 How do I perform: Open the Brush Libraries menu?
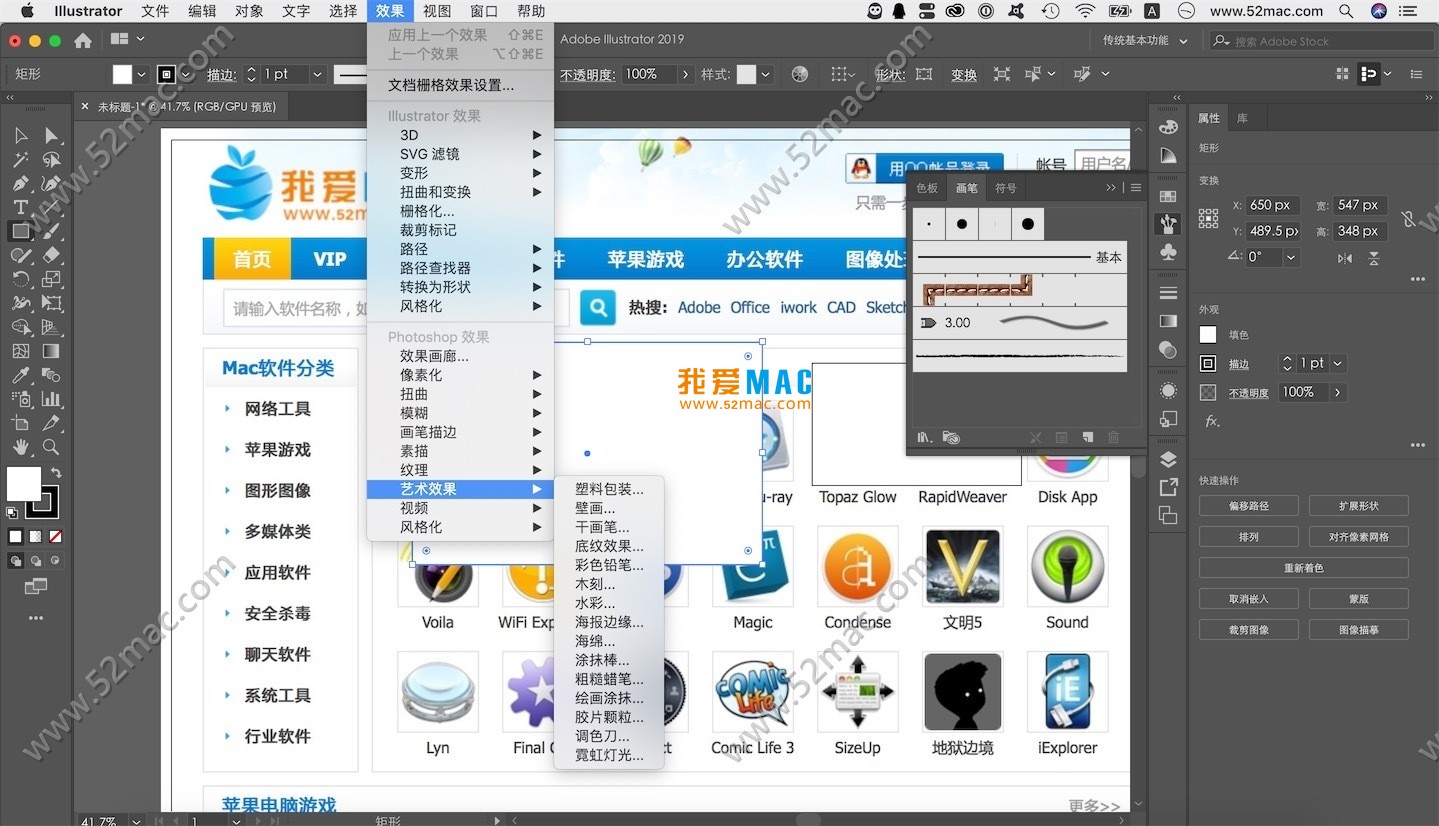pyautogui.click(x=925, y=437)
